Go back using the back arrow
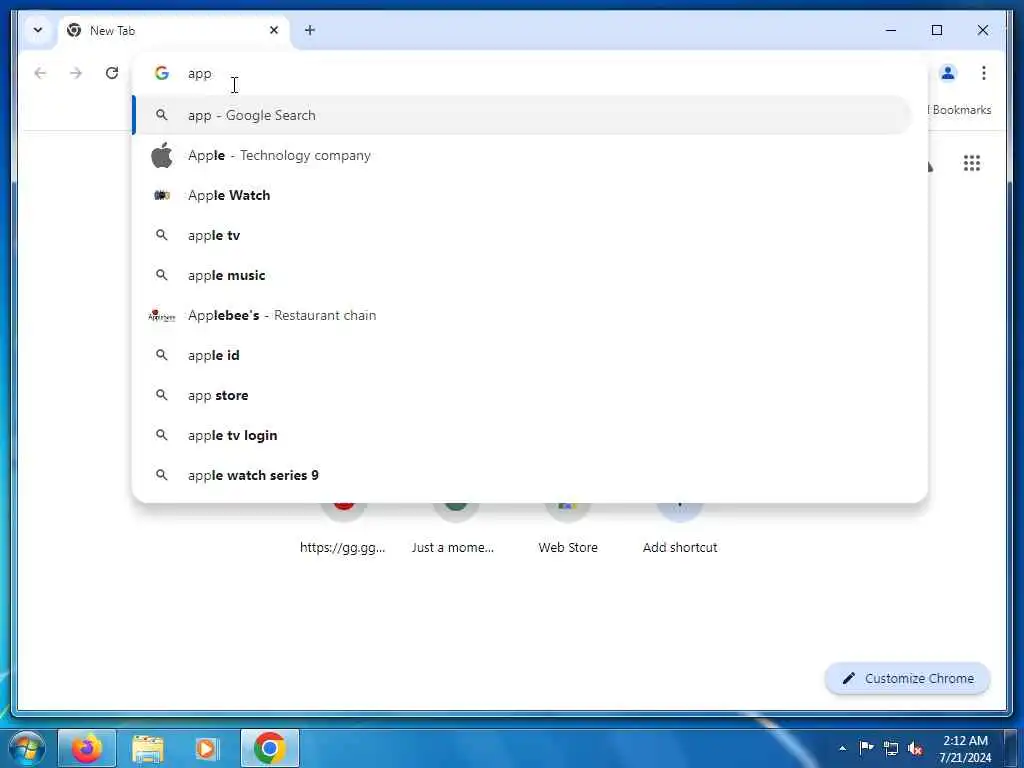1024x768 pixels. [40, 73]
